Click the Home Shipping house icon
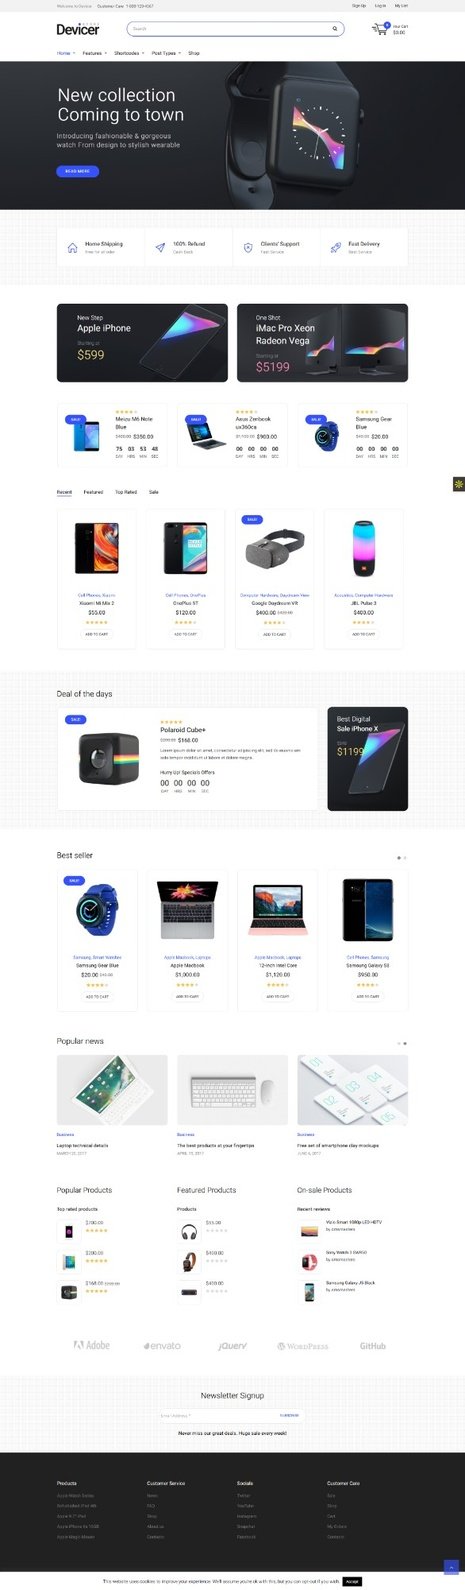Viewport: 465px width, 1590px height. [x=72, y=248]
